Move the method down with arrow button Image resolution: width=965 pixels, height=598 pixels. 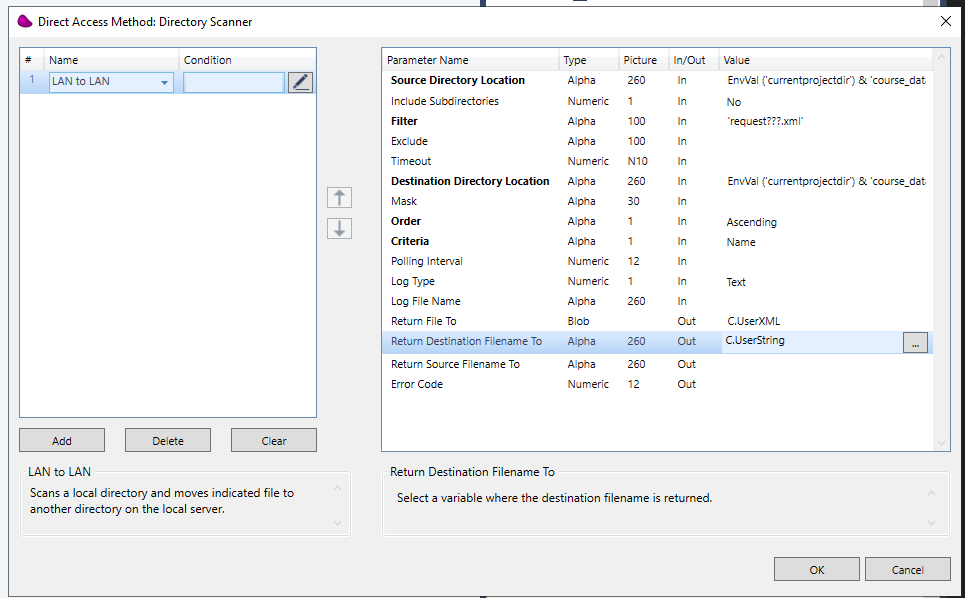coord(339,228)
